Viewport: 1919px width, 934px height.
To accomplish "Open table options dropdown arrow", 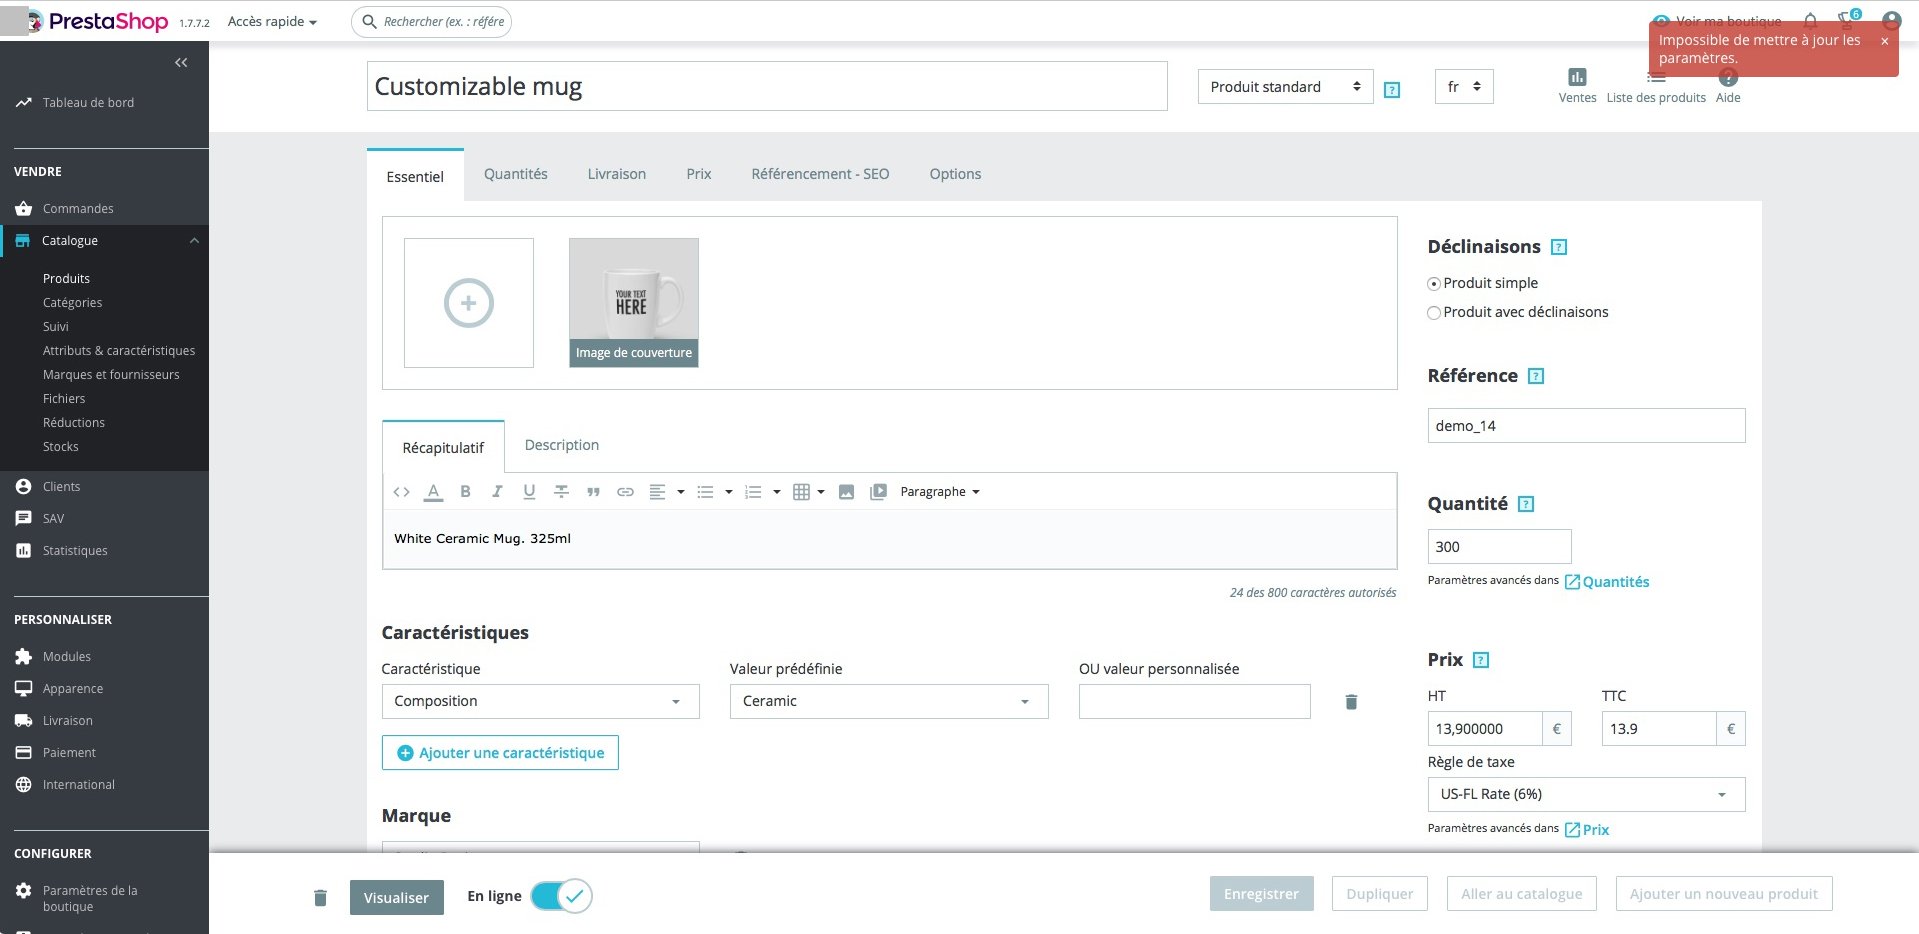I will pos(821,492).
